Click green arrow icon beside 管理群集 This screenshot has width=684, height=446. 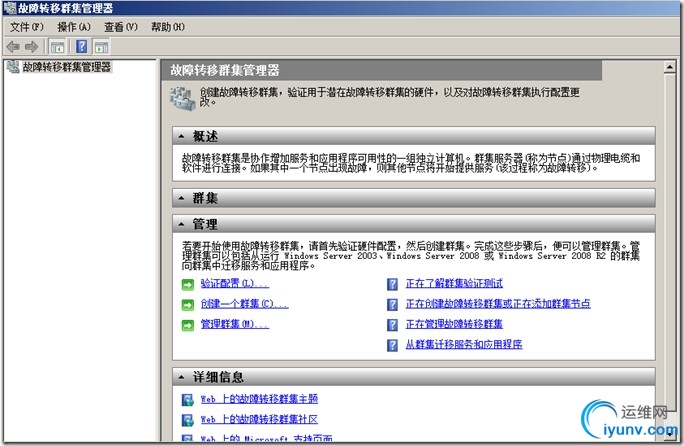[188, 325]
